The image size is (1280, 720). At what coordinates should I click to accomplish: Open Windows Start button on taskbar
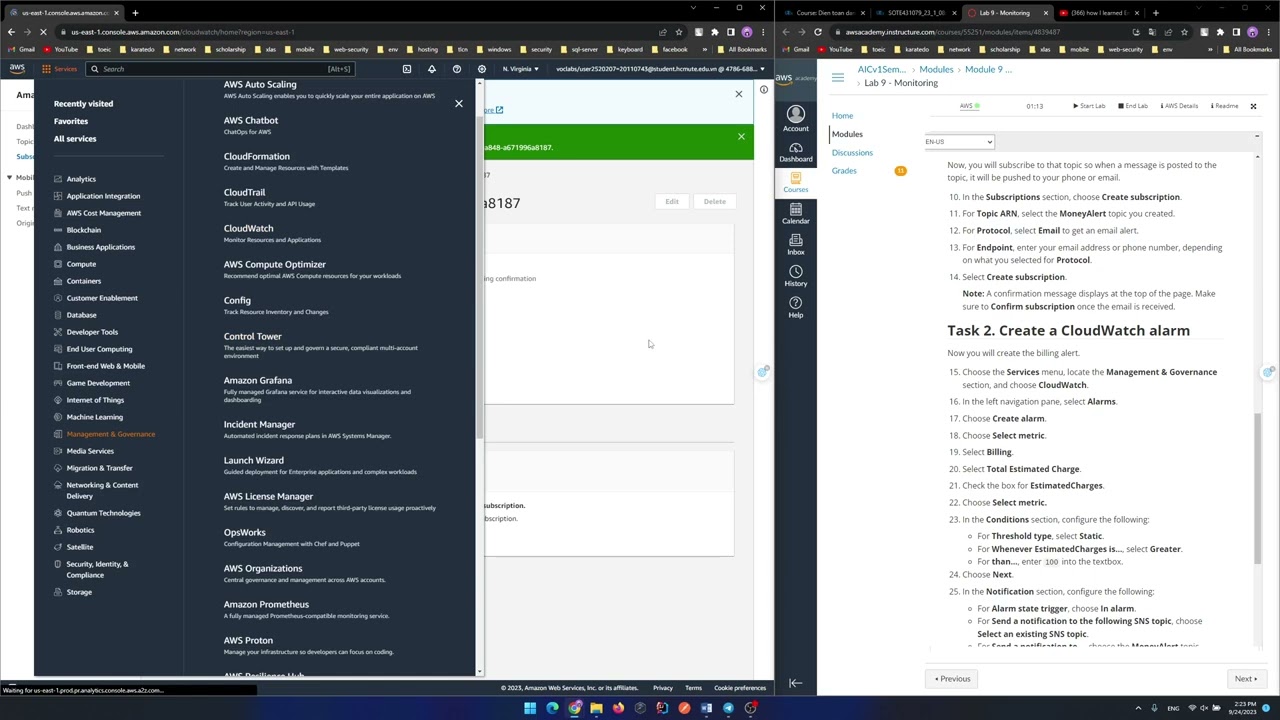530,708
